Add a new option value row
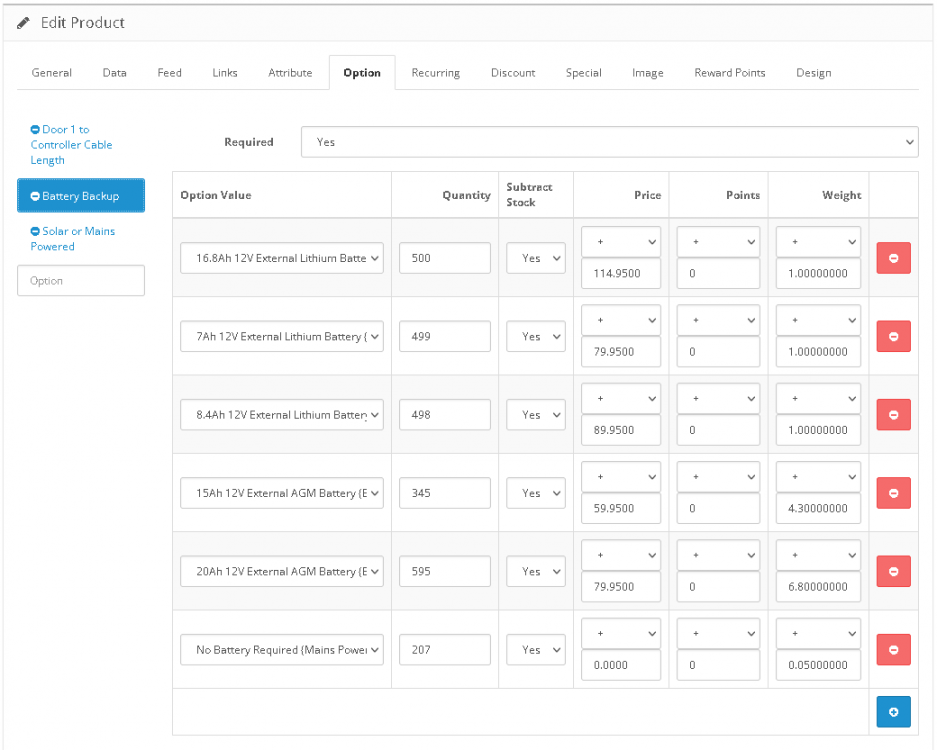 click(x=893, y=712)
